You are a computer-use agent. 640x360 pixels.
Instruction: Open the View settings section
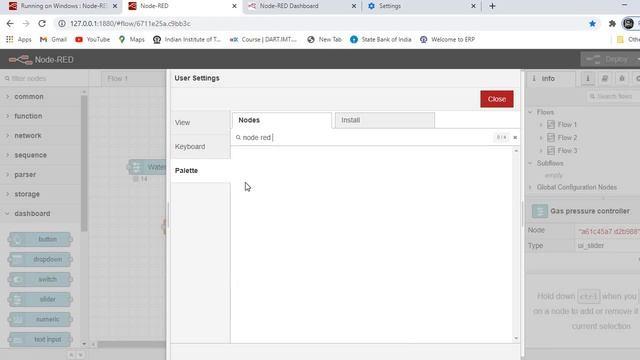click(x=200, y=122)
